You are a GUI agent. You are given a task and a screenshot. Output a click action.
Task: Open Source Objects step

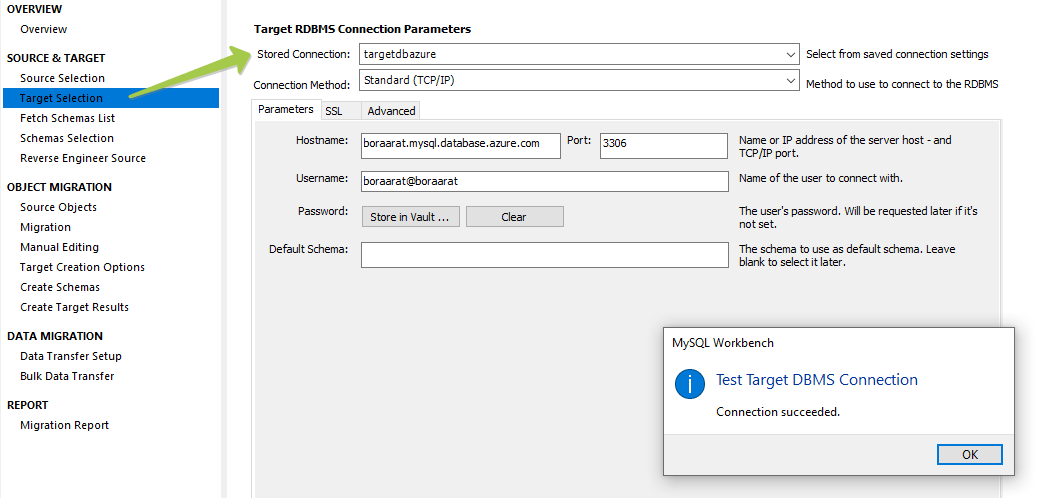coord(58,207)
